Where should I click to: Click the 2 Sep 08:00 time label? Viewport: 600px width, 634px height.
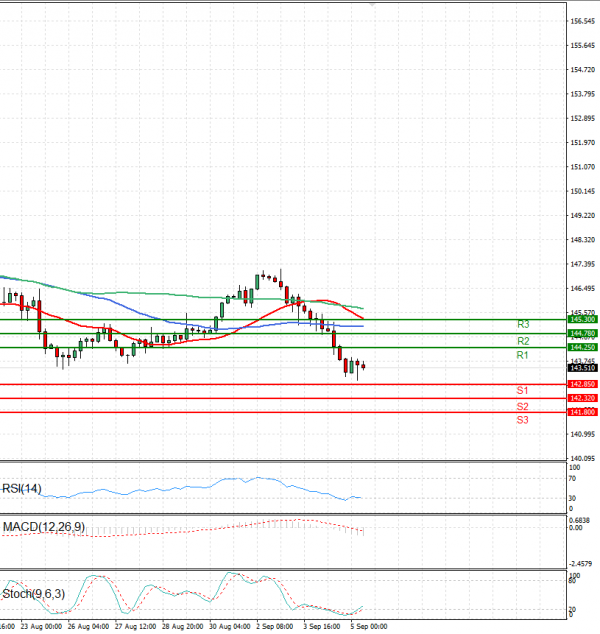[x=275, y=626]
